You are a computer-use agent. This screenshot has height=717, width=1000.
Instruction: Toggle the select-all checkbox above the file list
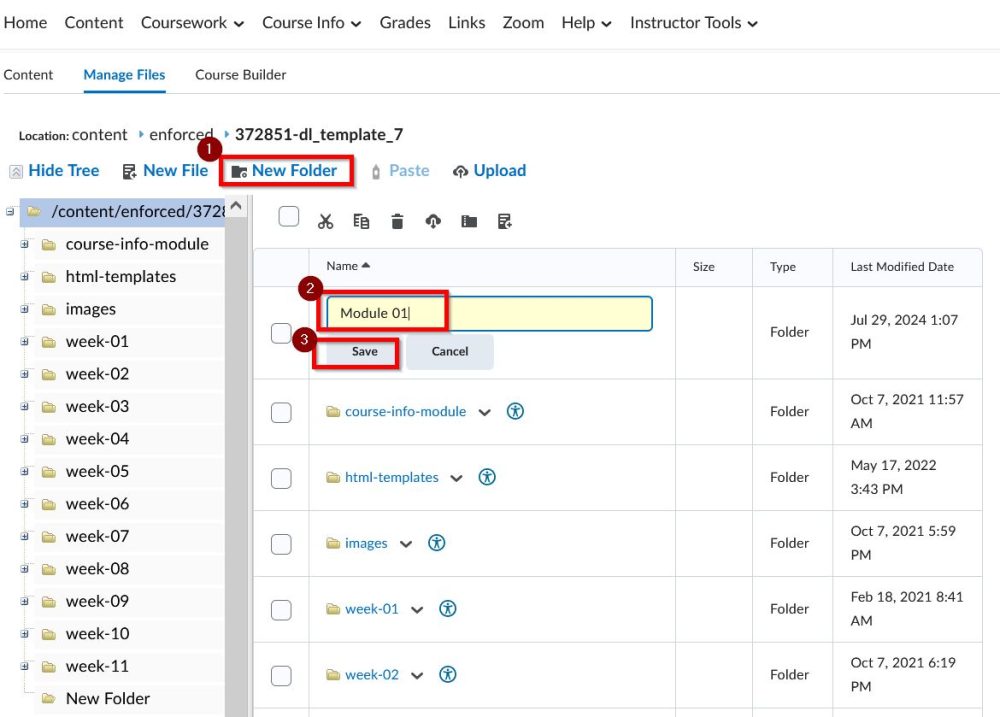(288, 216)
